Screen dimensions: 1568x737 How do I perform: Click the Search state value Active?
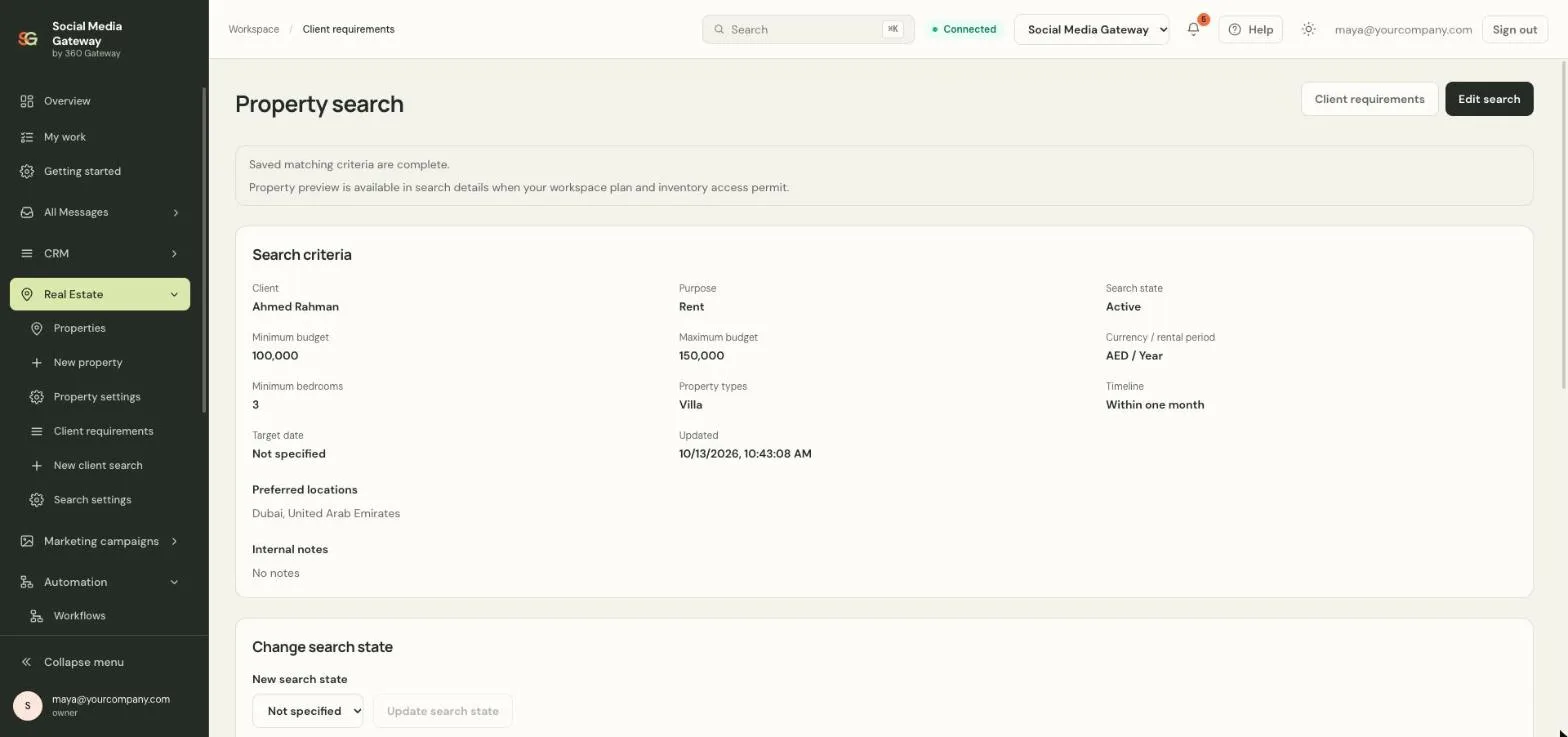click(1123, 307)
